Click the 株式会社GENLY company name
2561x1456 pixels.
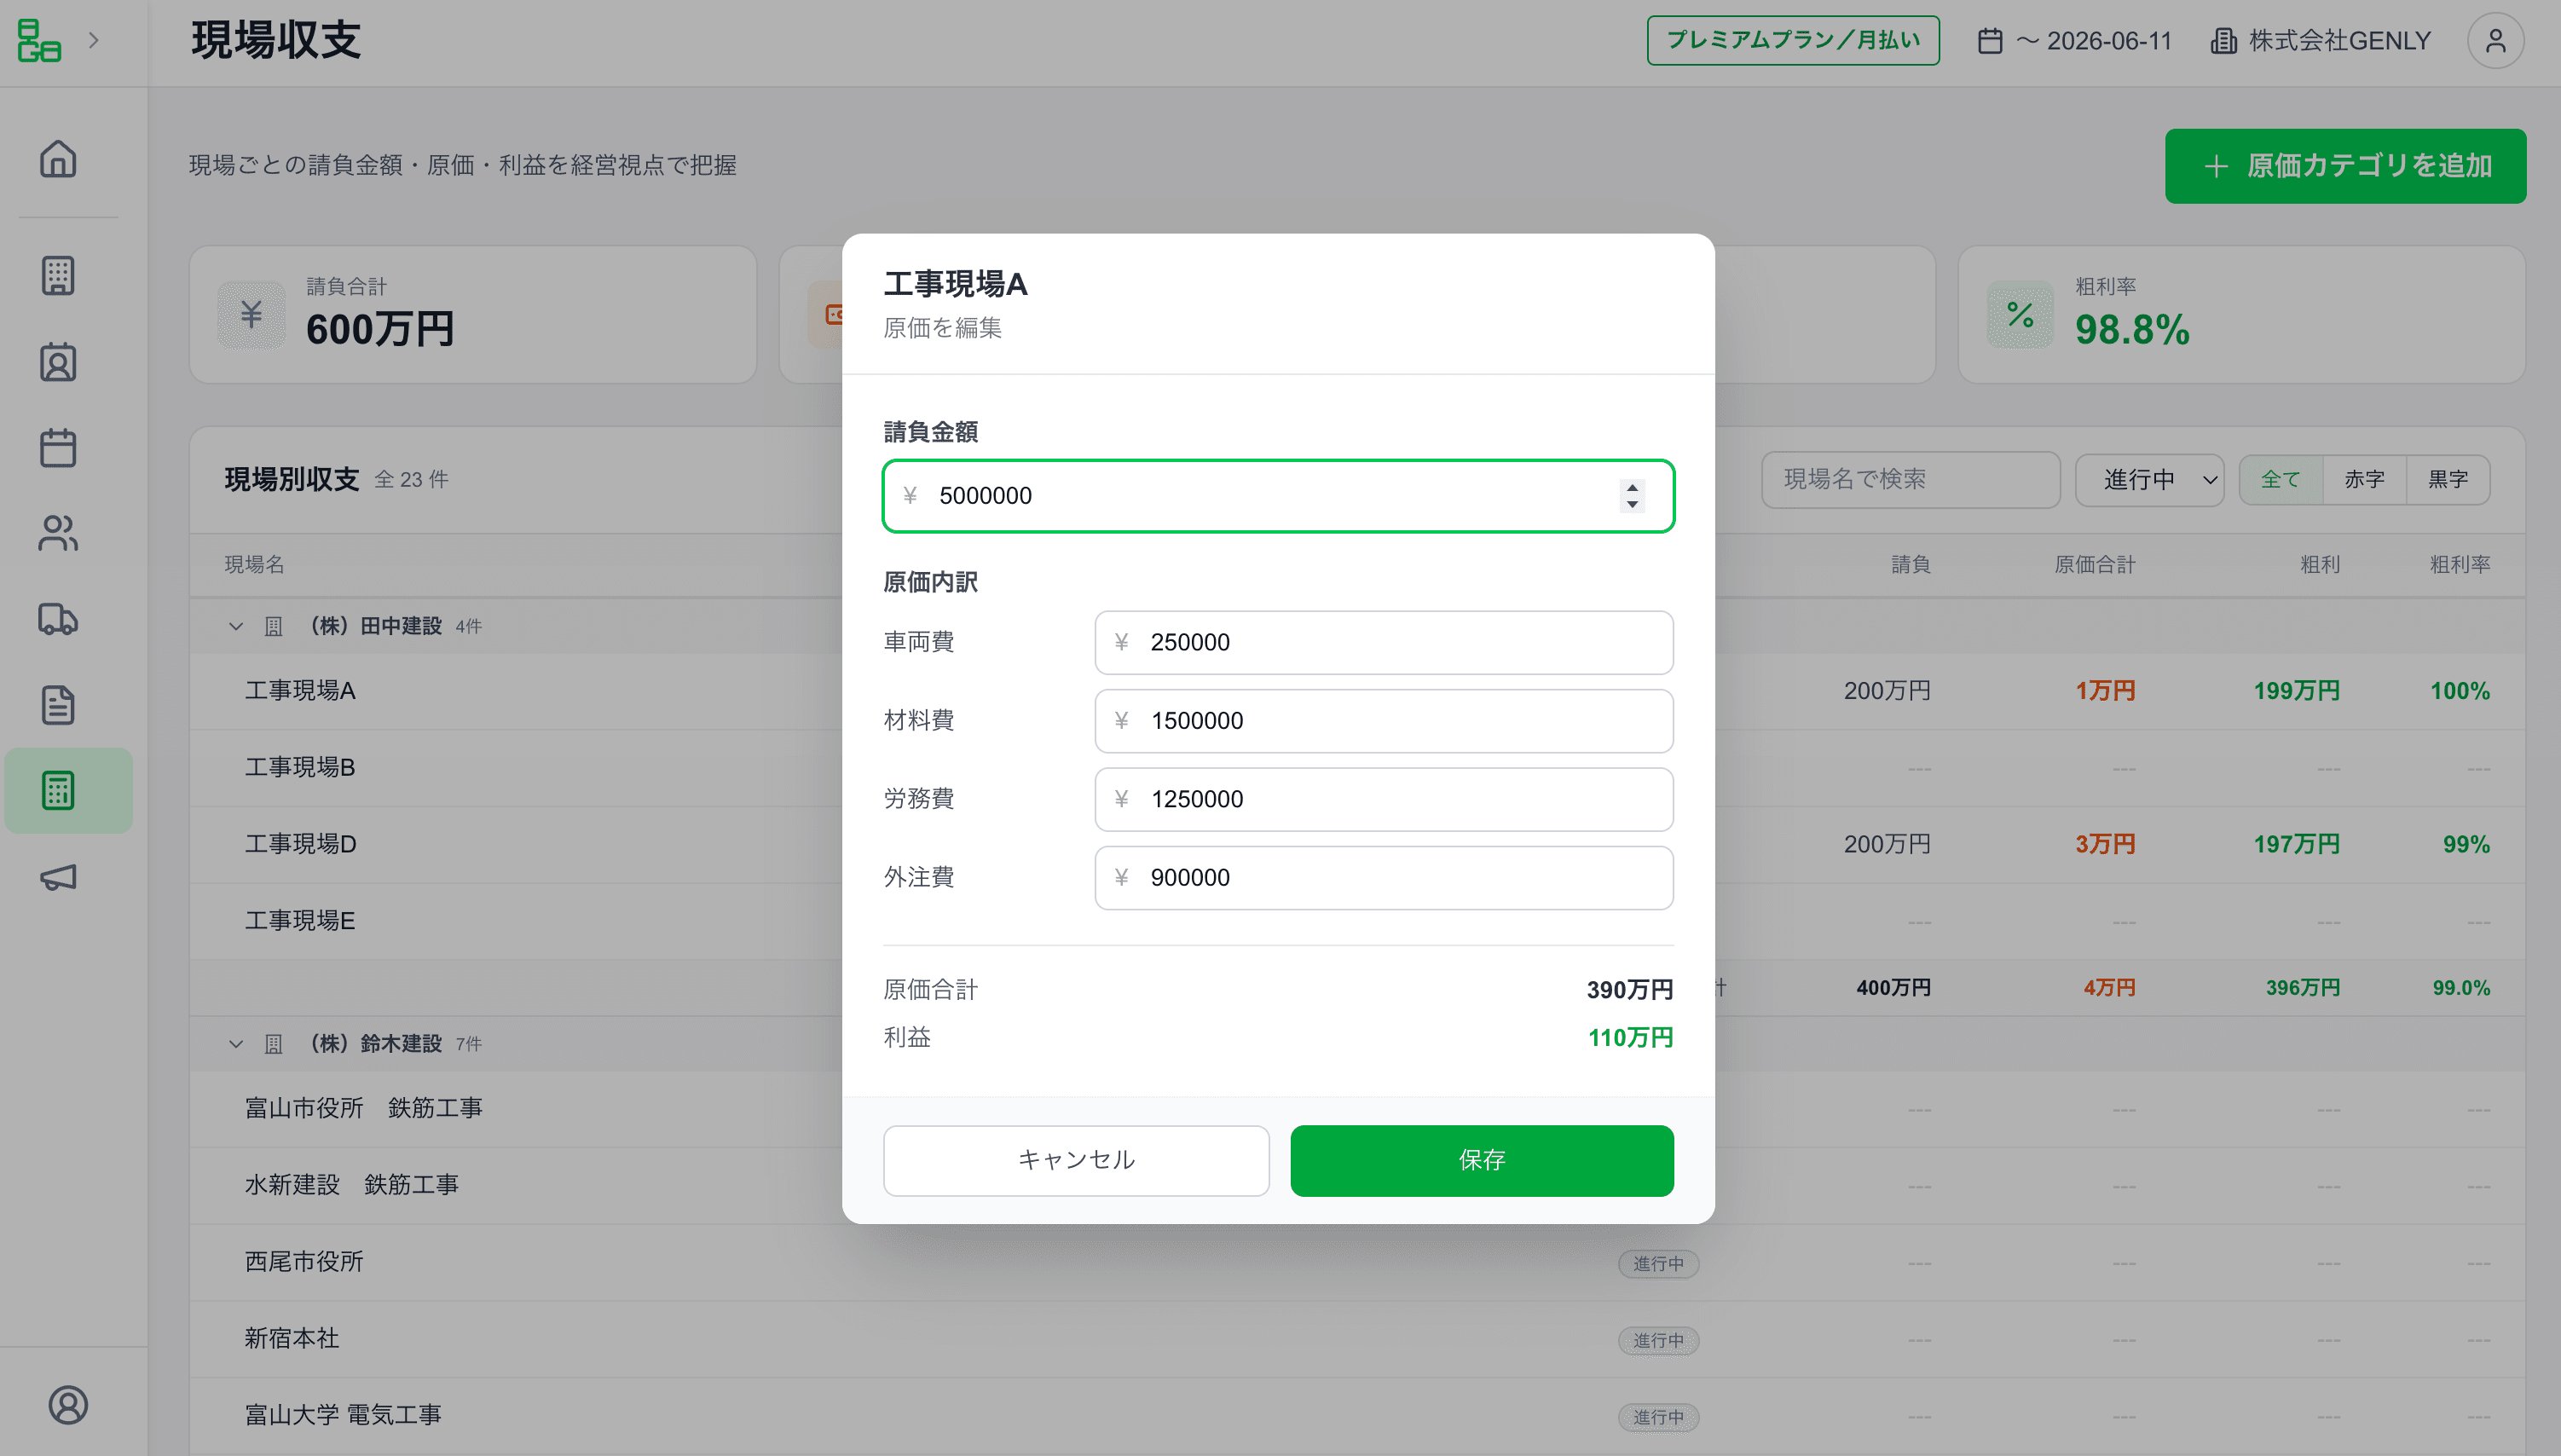click(2339, 41)
